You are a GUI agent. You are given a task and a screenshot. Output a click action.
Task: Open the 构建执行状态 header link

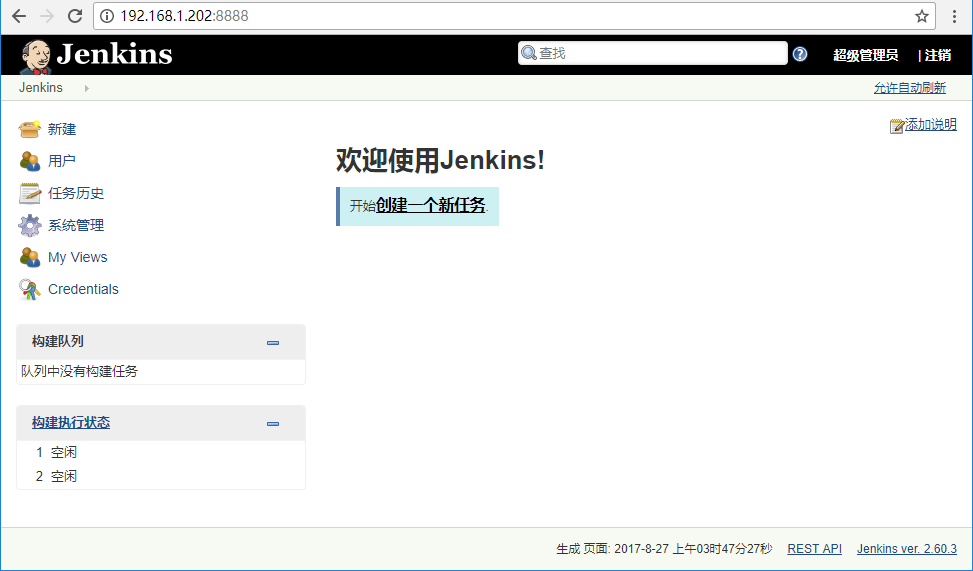coord(71,423)
